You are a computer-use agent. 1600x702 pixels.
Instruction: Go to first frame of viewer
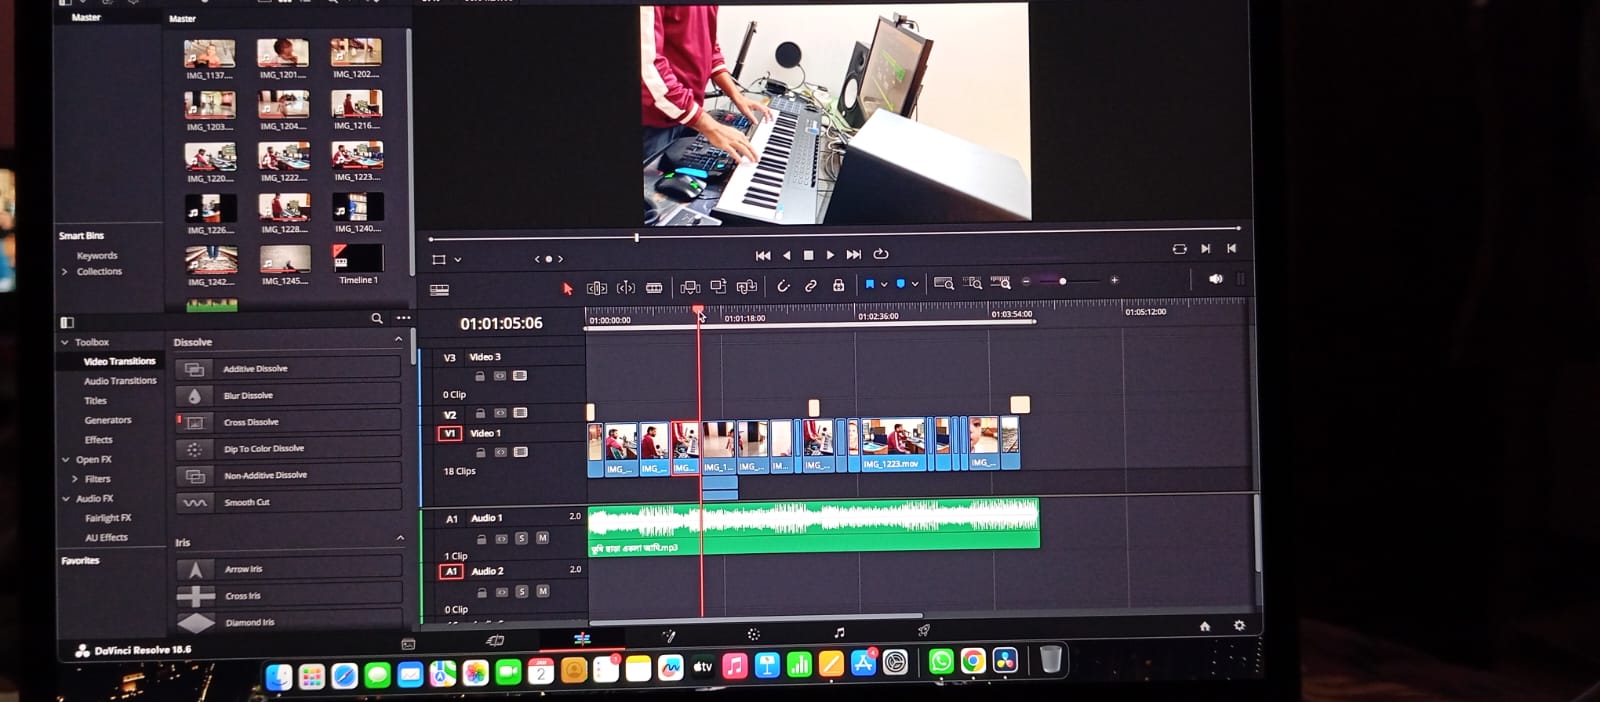pyautogui.click(x=763, y=256)
